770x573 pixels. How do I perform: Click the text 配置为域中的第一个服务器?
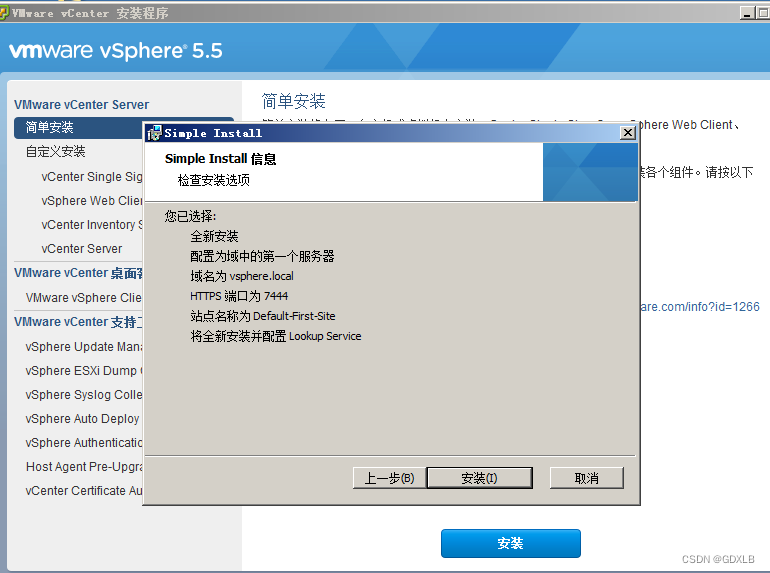tap(262, 256)
